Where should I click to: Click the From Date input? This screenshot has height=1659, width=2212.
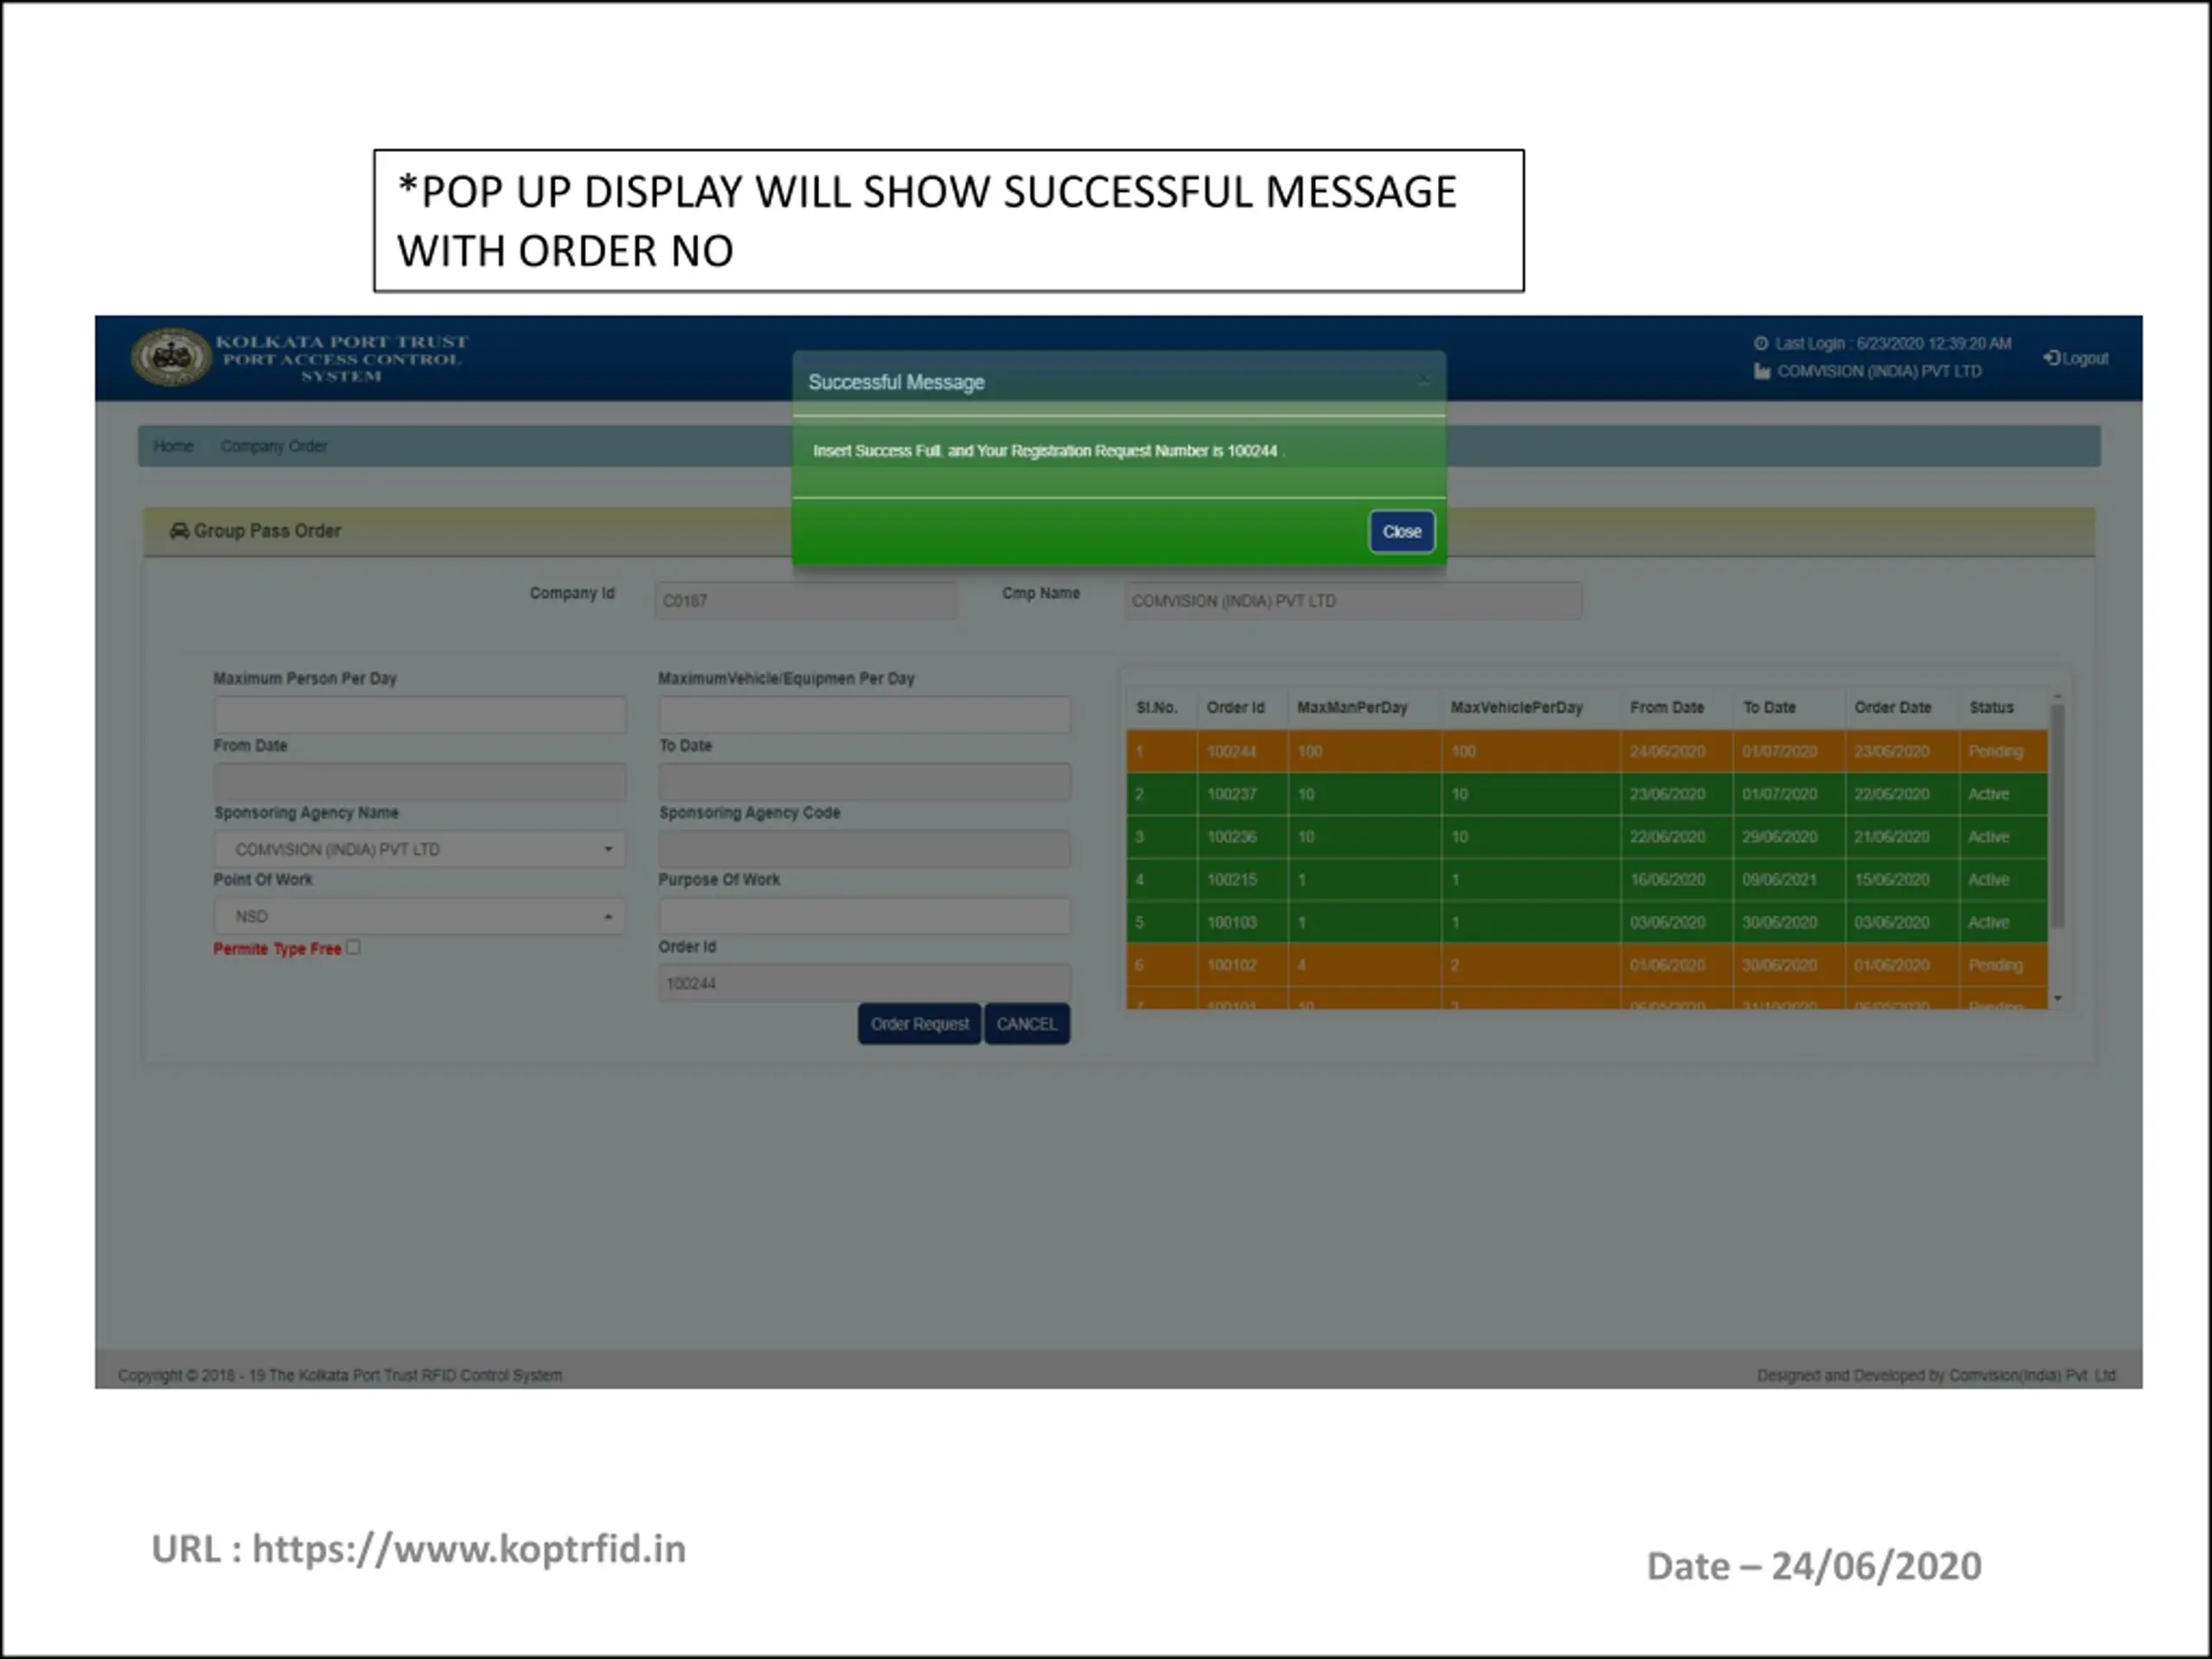[419, 781]
